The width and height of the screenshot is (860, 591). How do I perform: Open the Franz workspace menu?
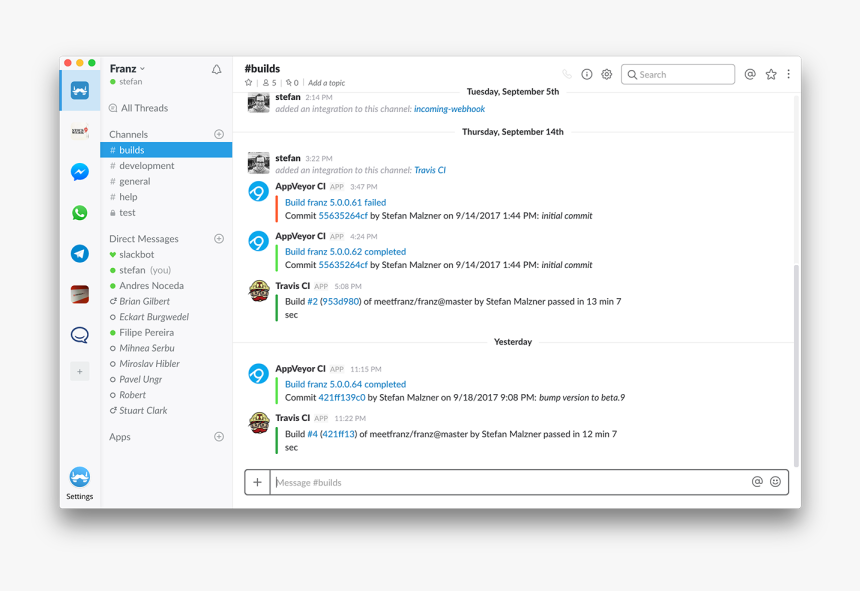coord(127,69)
